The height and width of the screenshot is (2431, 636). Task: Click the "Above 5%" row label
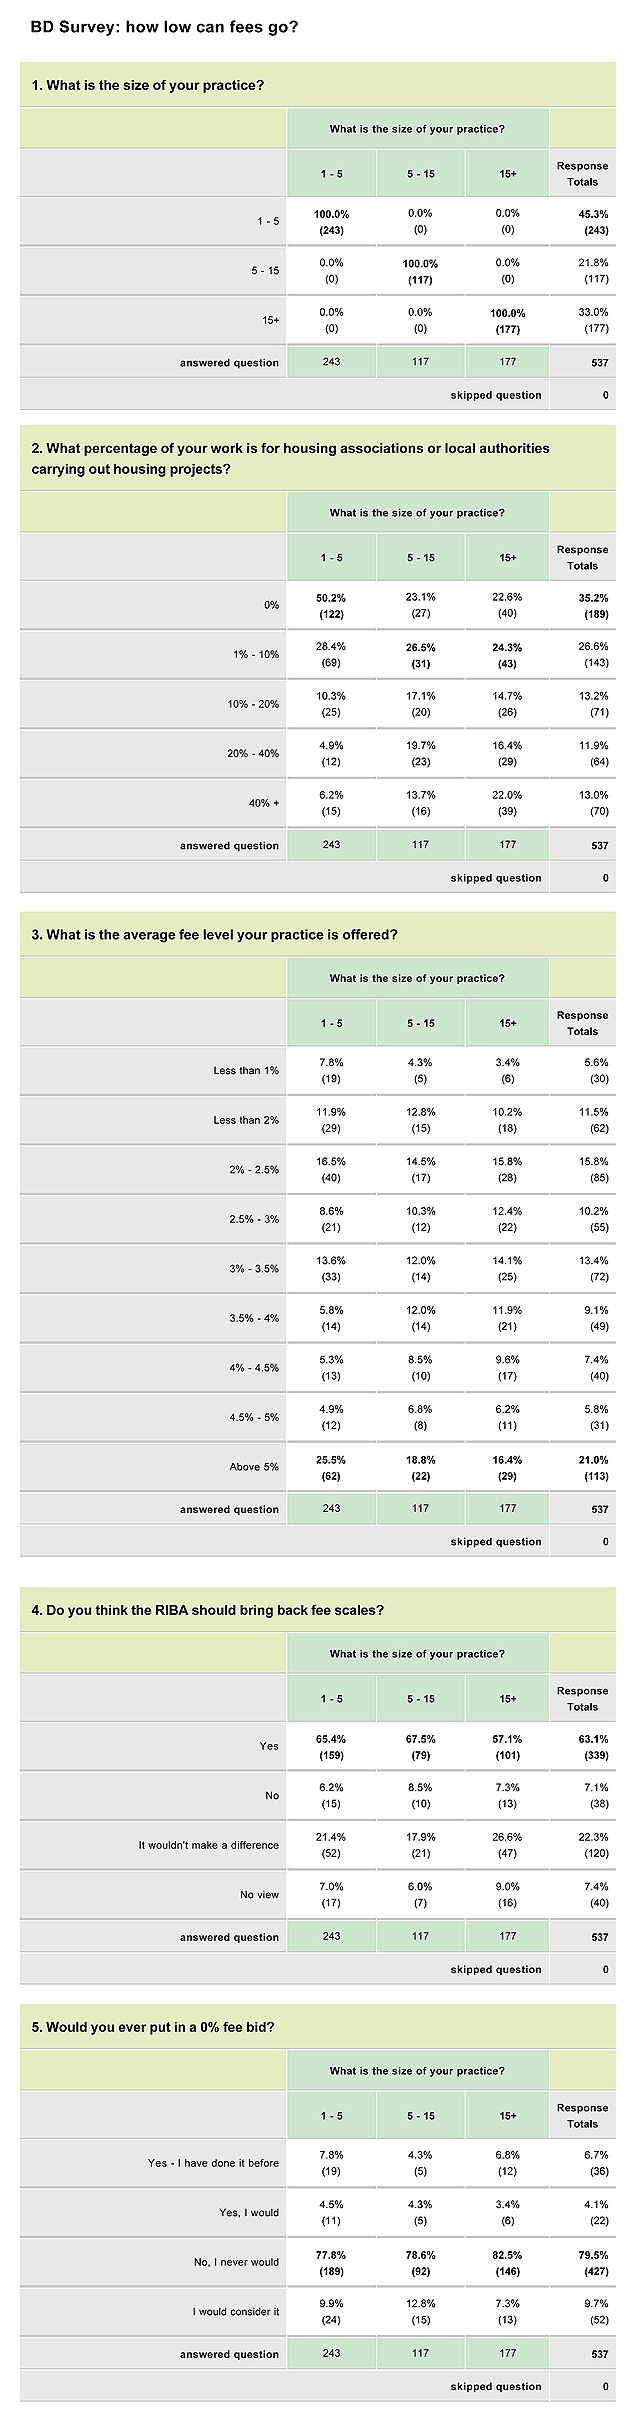(x=254, y=1467)
